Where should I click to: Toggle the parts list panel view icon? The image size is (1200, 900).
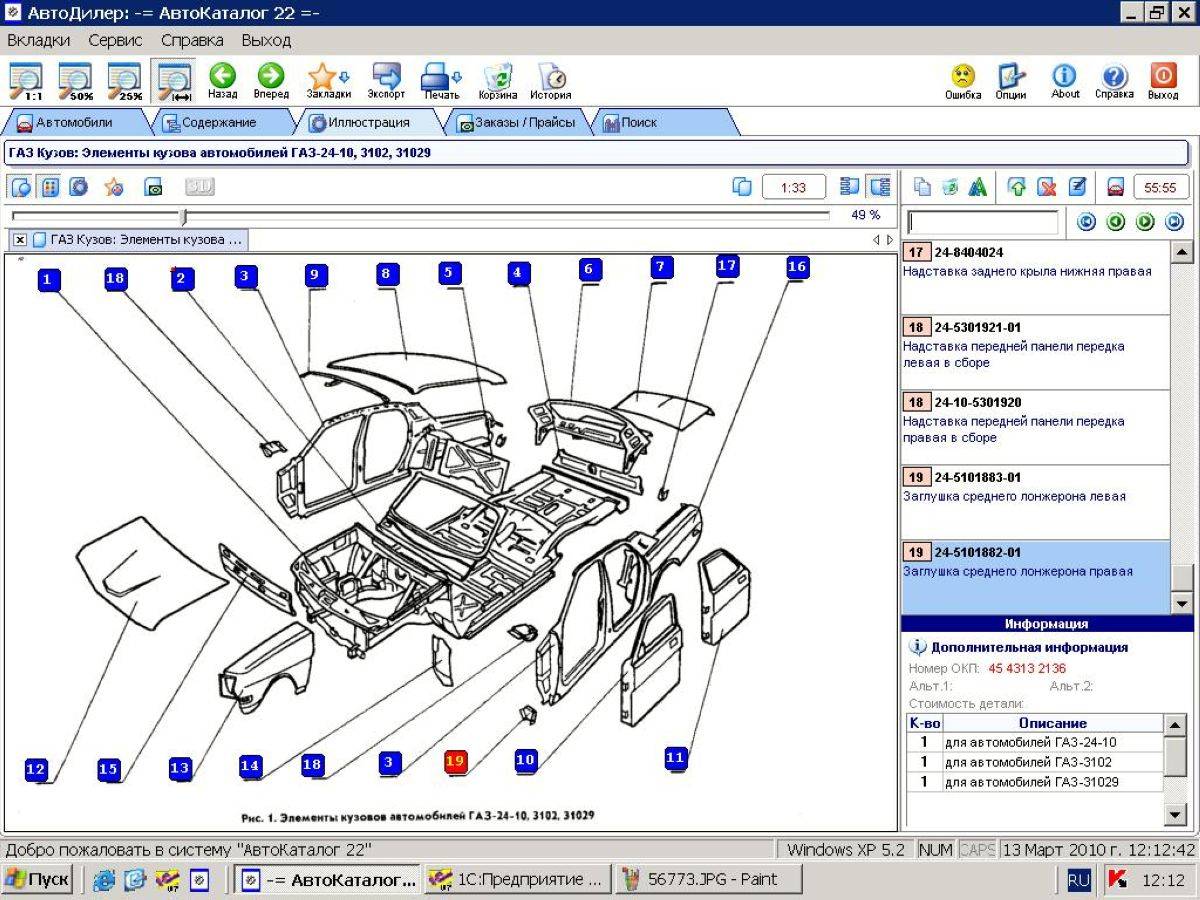click(x=880, y=187)
